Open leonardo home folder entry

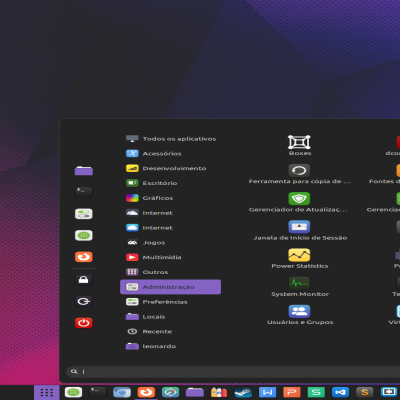click(170, 346)
